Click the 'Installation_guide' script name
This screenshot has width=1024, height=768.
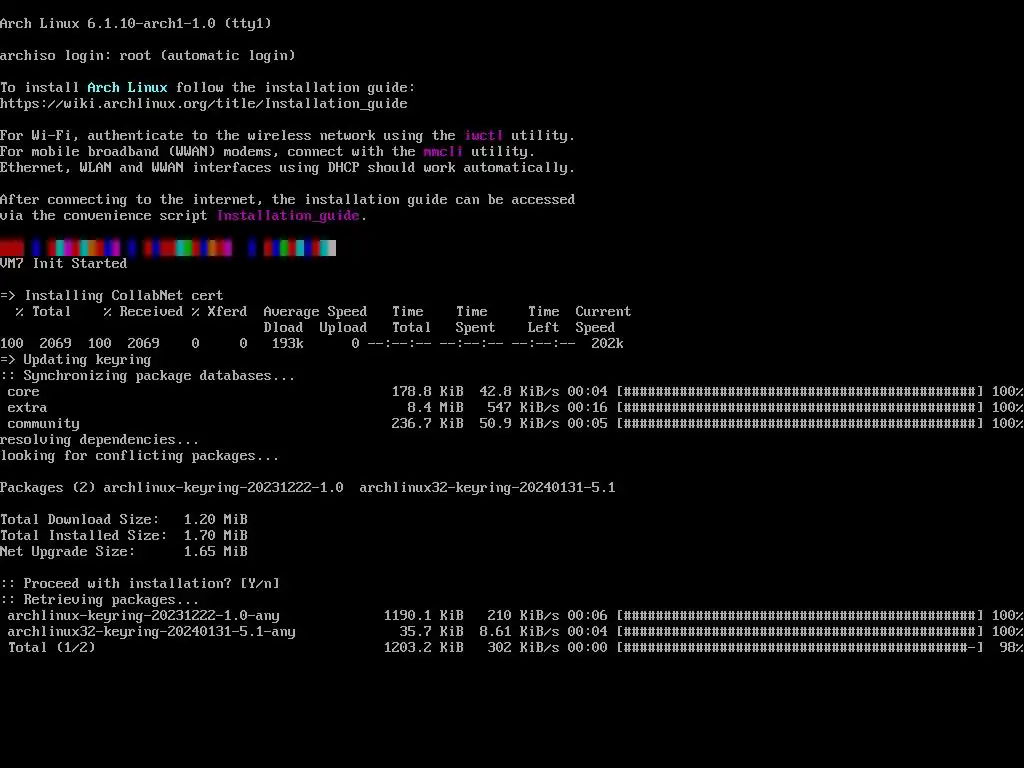tap(288, 215)
